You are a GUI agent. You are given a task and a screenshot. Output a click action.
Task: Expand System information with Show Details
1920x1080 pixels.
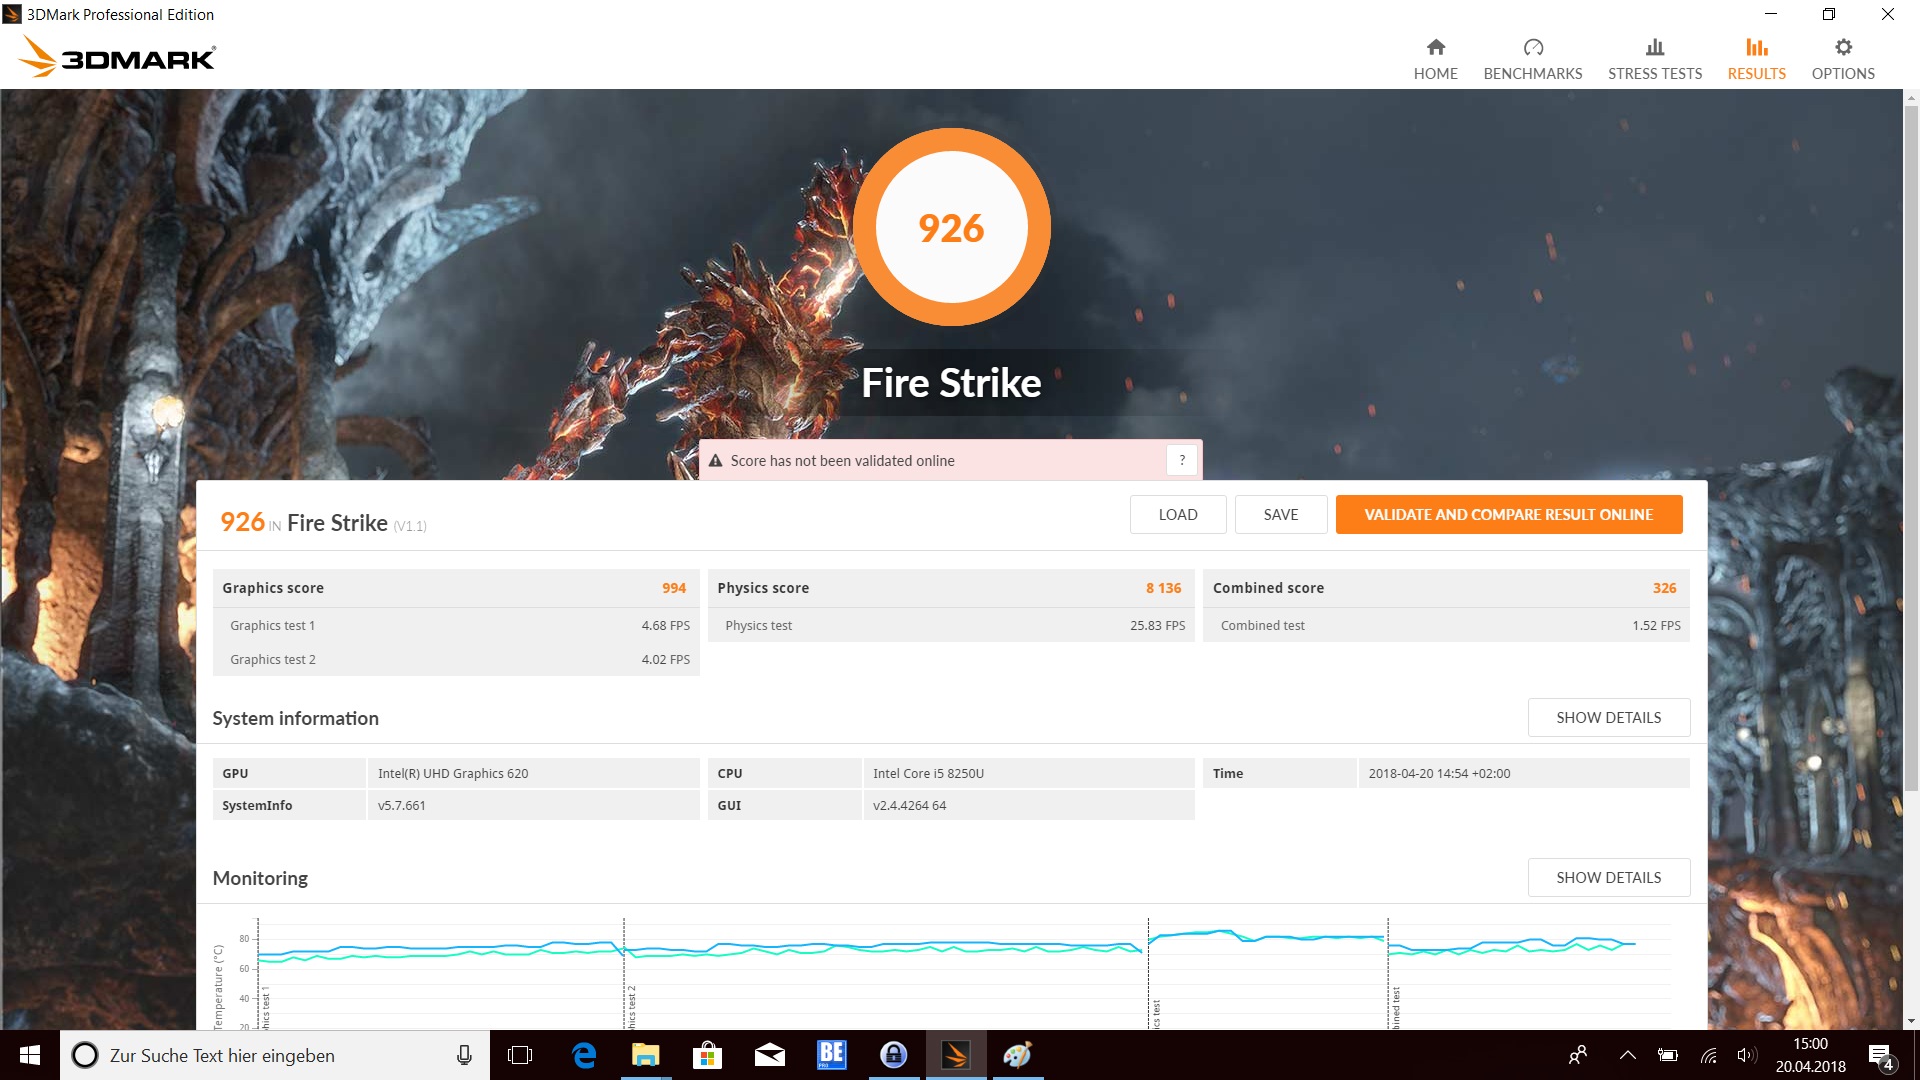point(1608,718)
